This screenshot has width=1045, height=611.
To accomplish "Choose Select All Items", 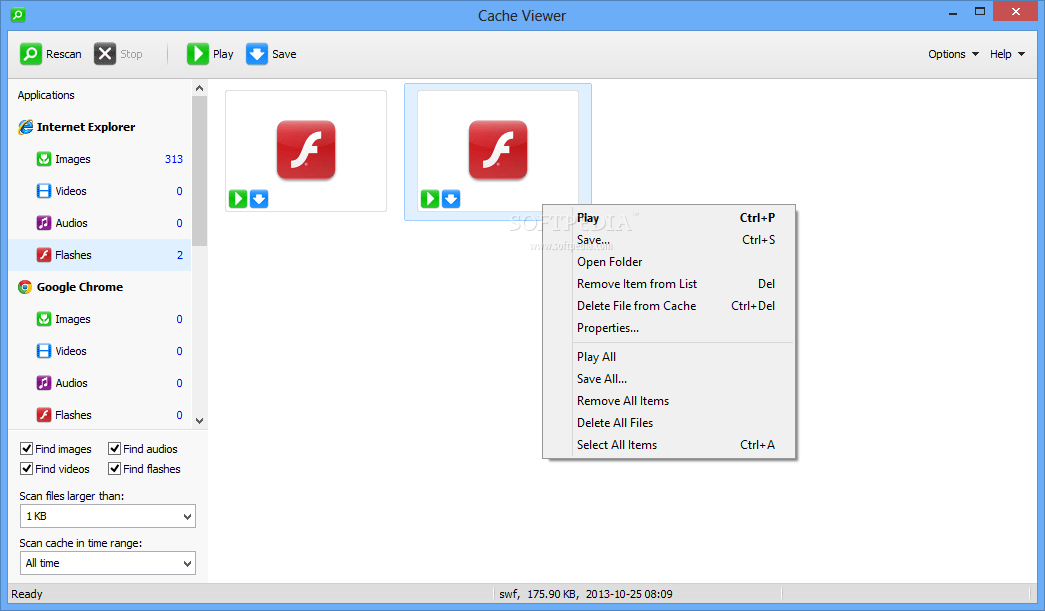I will click(669, 444).
